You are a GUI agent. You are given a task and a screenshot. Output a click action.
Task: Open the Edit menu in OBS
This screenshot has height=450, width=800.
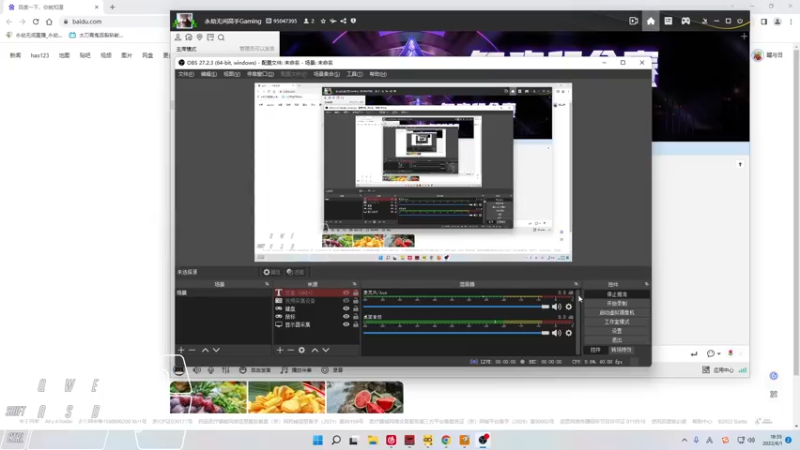coord(209,74)
